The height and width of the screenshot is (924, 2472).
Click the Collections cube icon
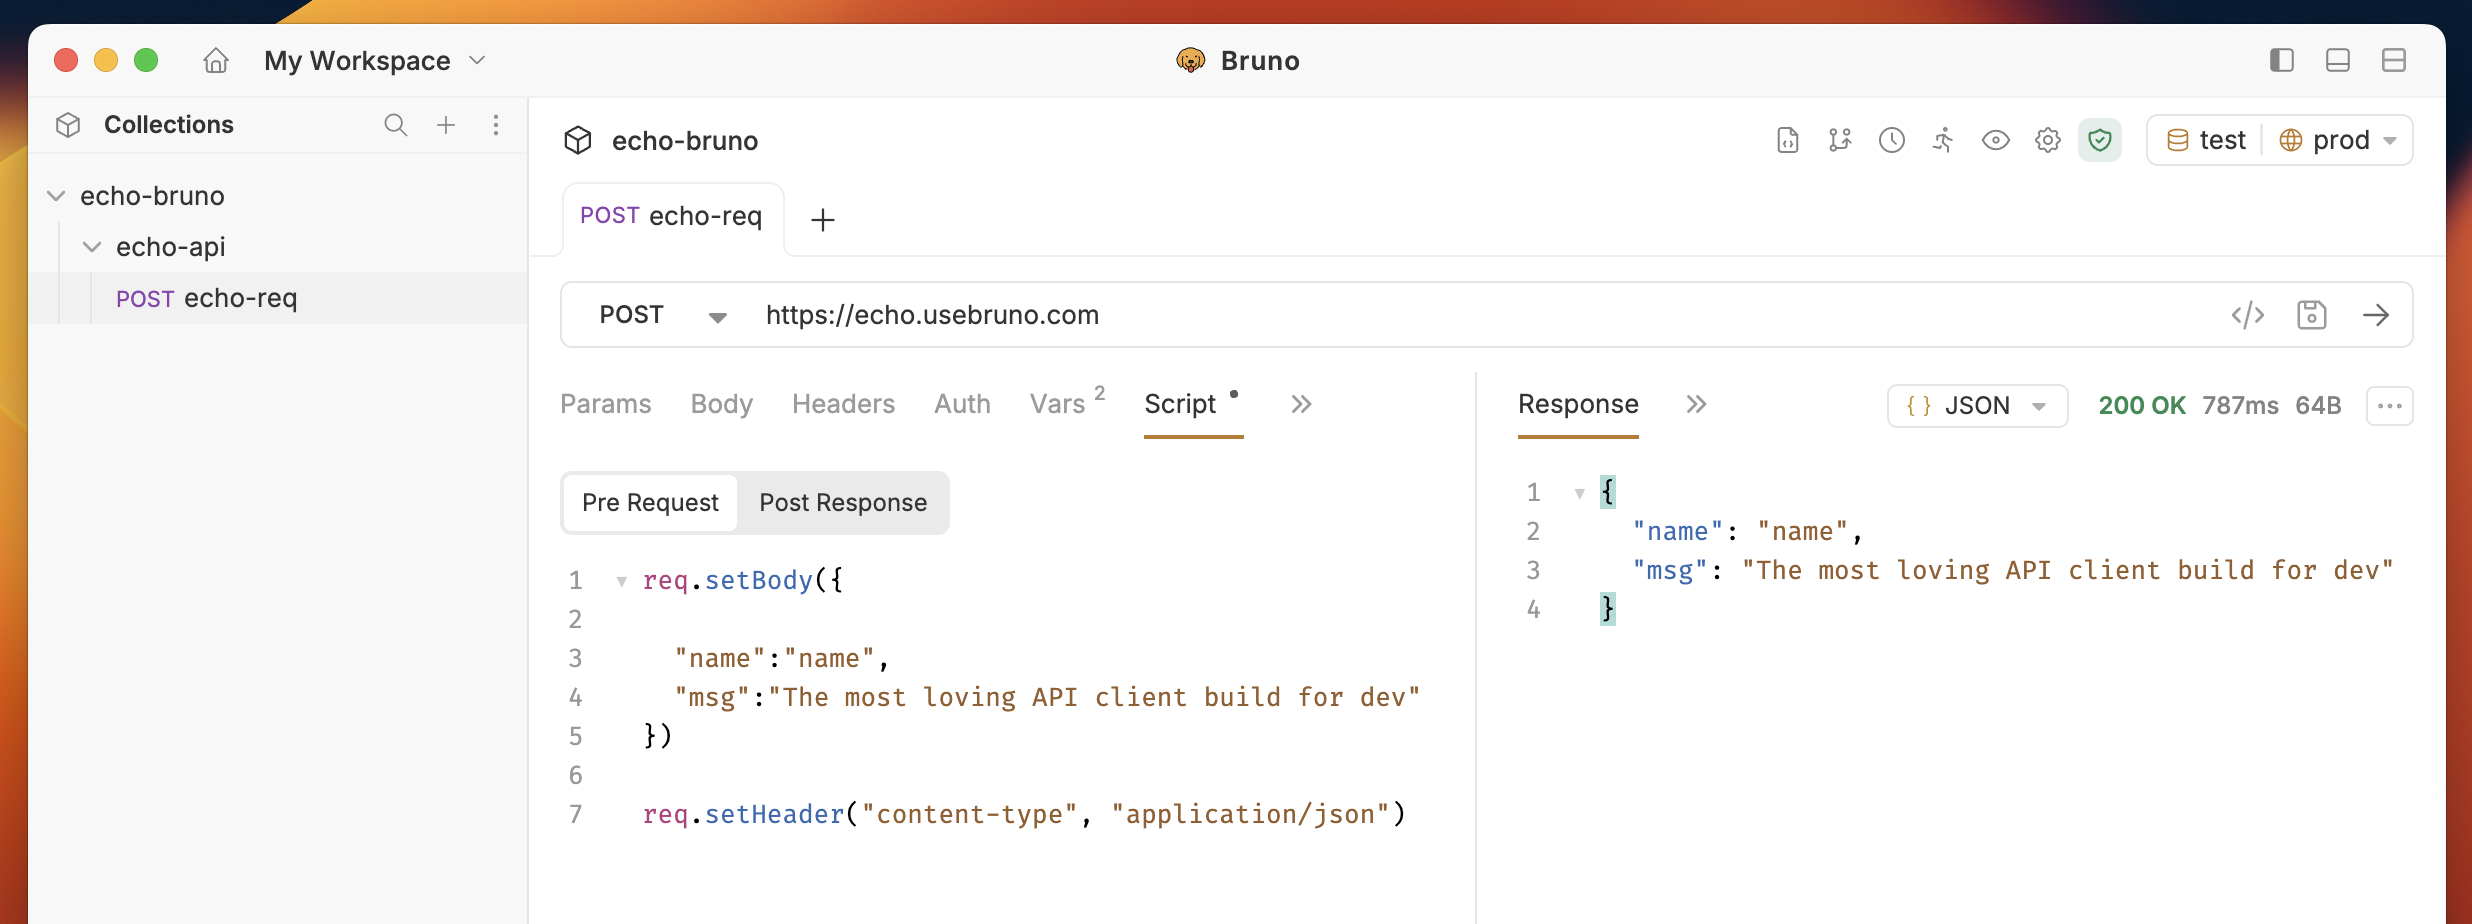(68, 125)
